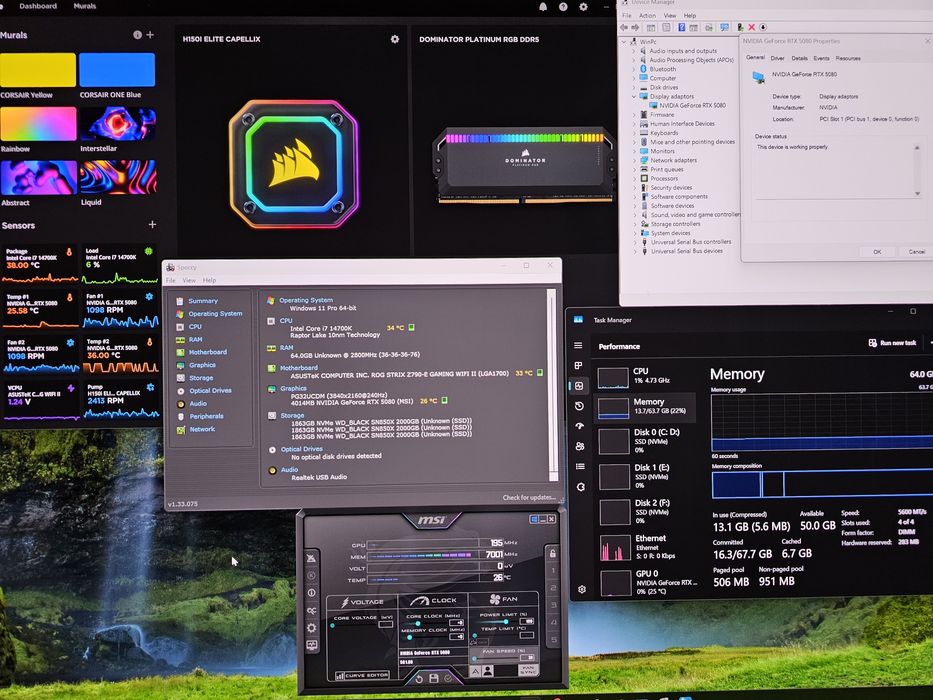Open Task Manager Details list icon
The width and height of the screenshot is (933, 700).
click(580, 467)
